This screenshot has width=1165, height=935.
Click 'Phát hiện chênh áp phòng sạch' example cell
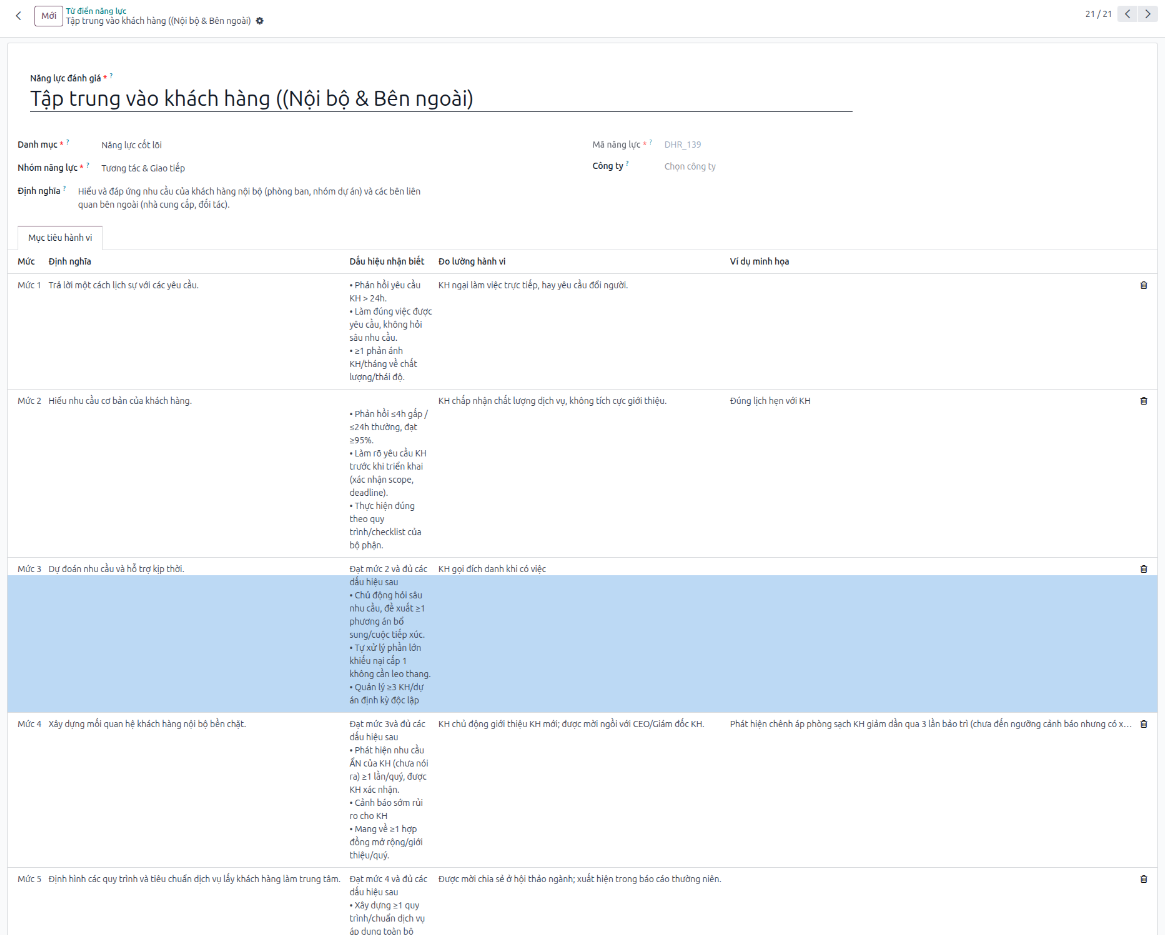point(931,724)
